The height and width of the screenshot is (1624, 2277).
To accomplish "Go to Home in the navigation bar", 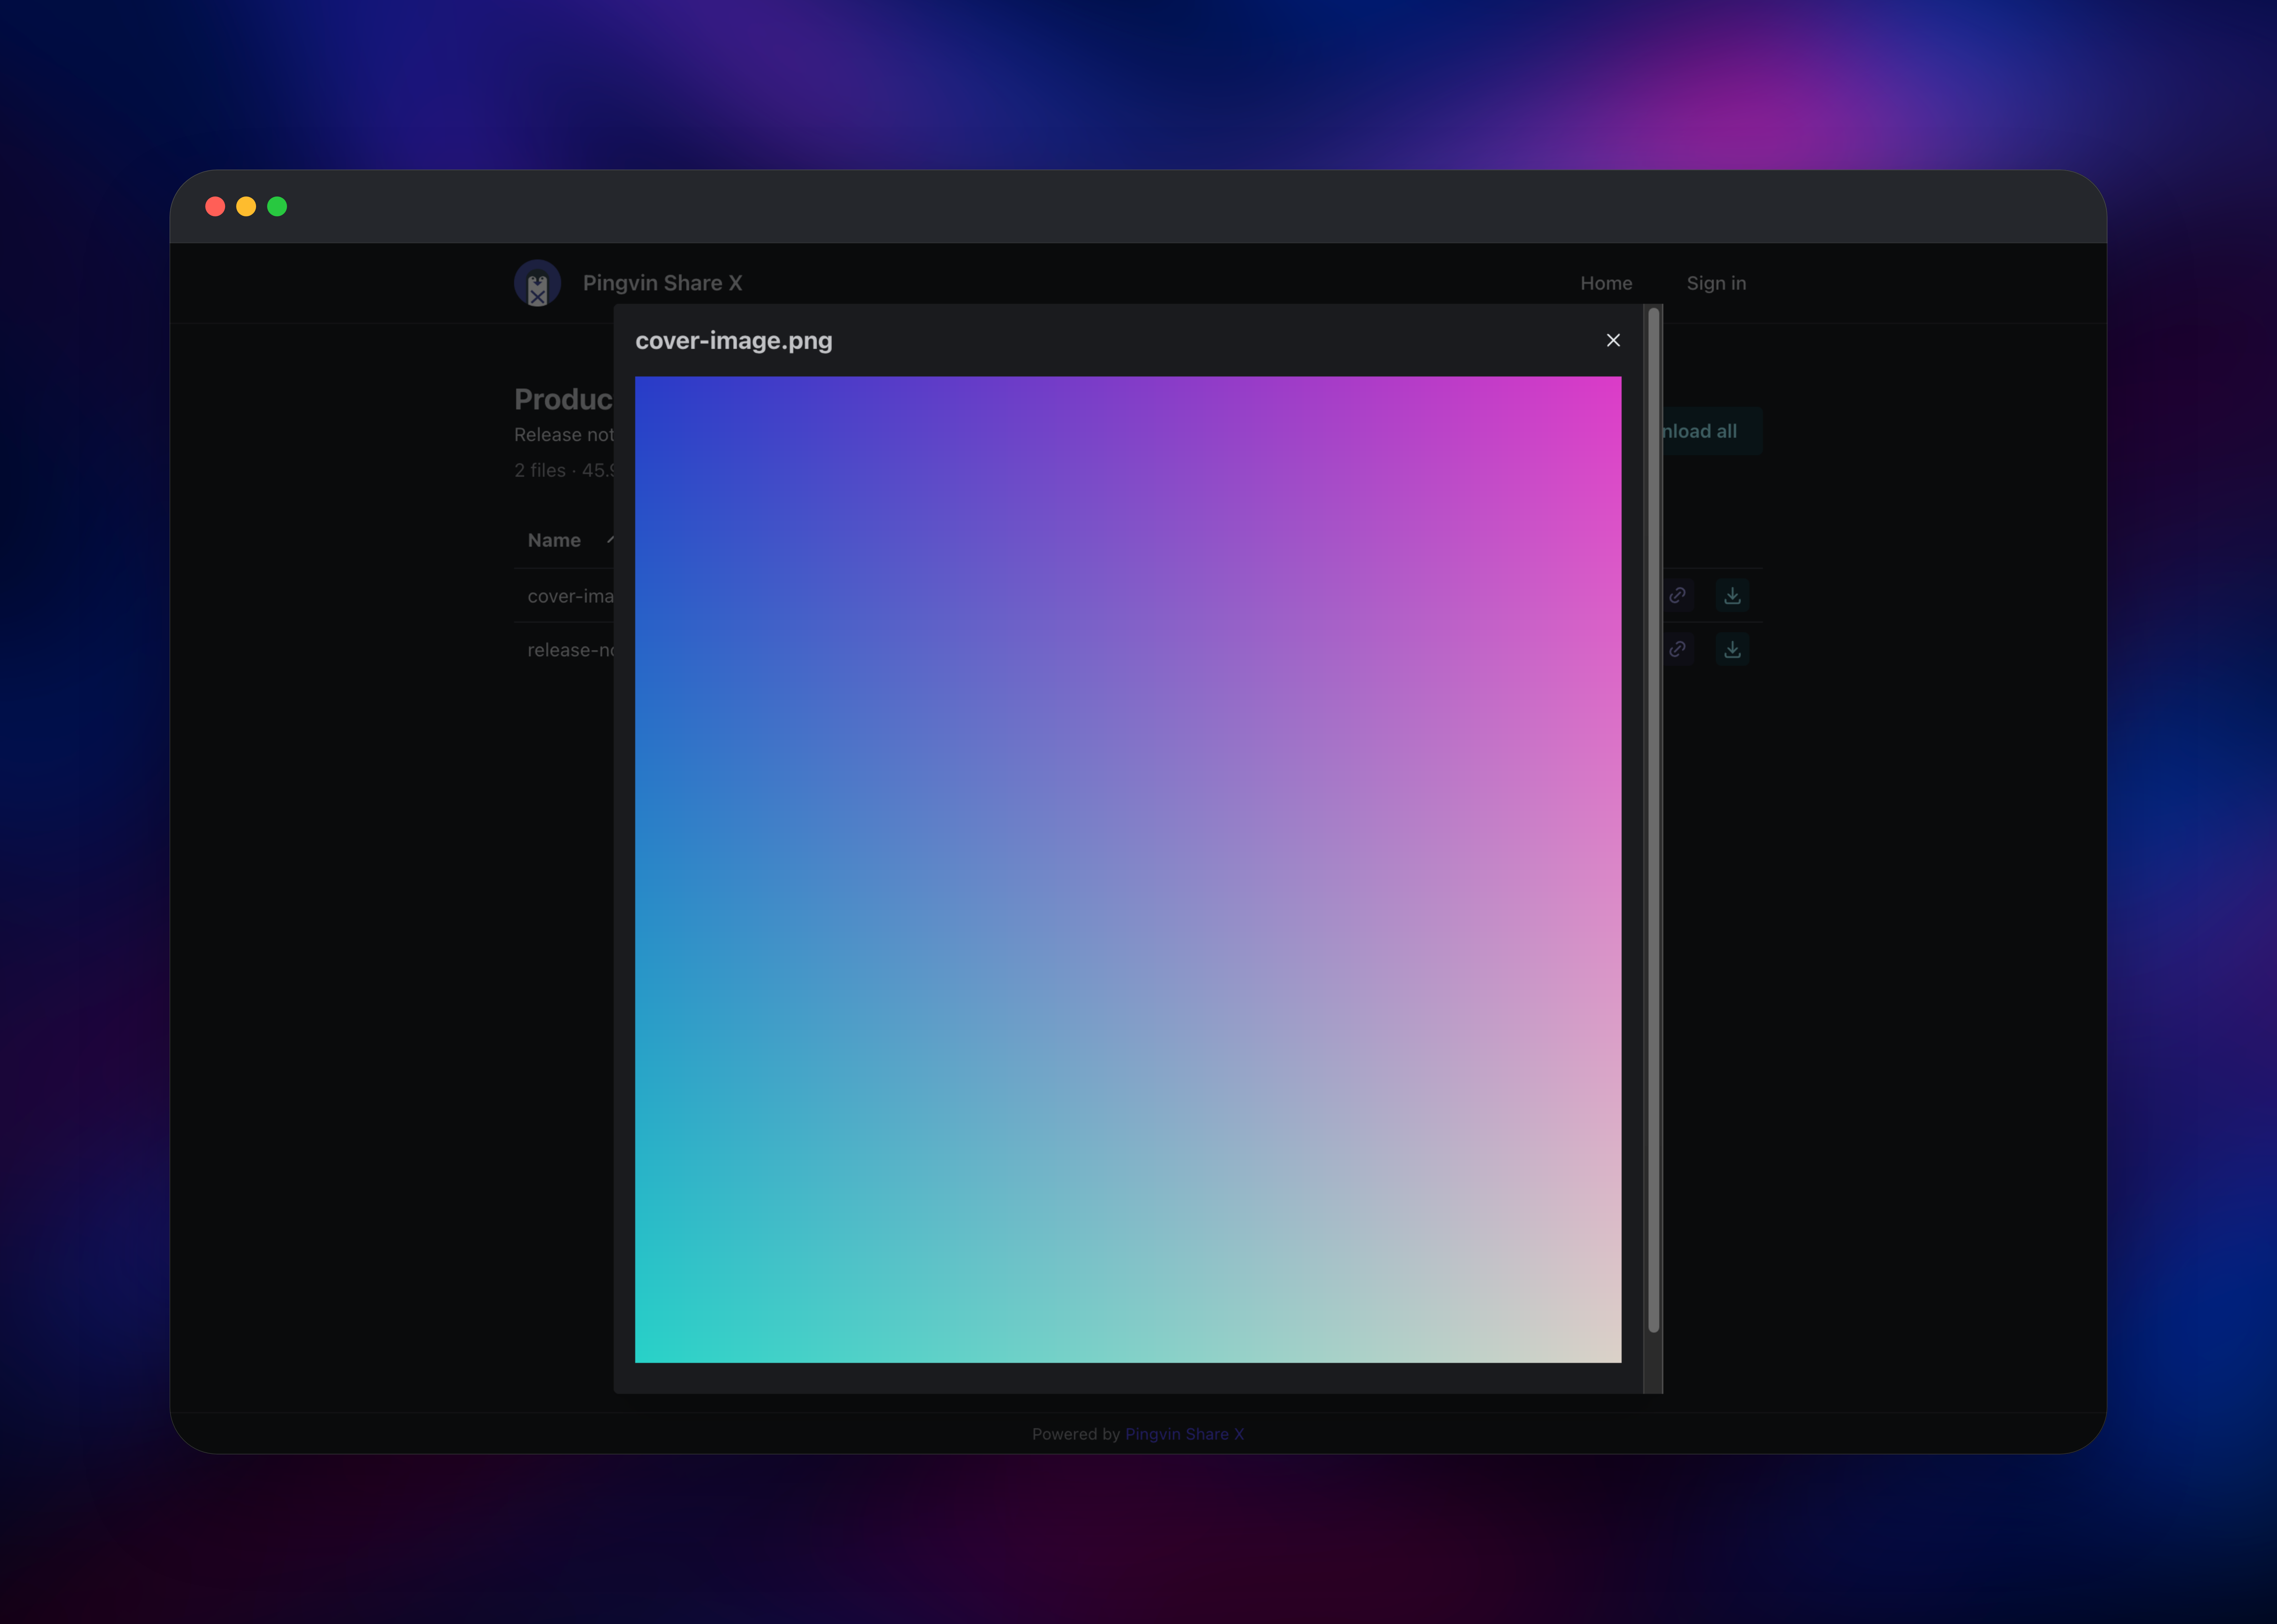I will point(1606,283).
